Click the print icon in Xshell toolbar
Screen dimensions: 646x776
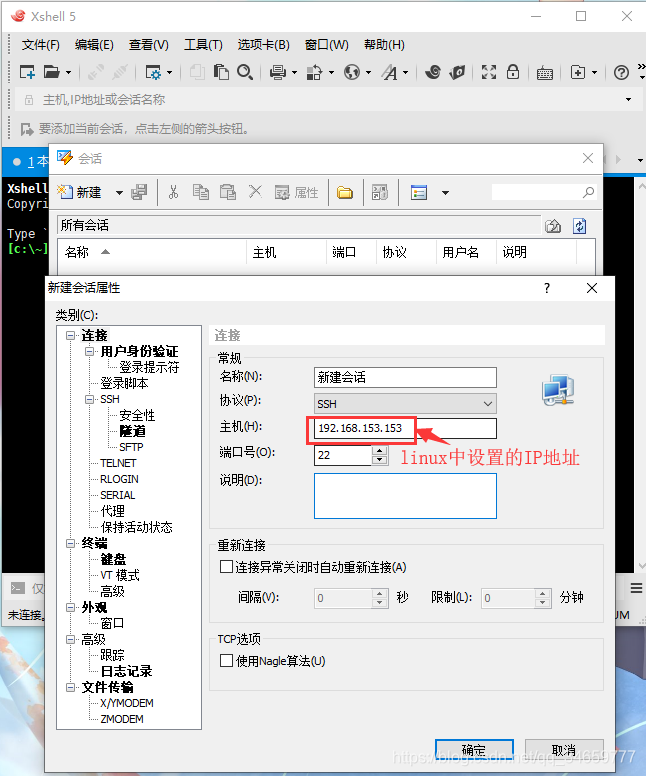pos(278,72)
